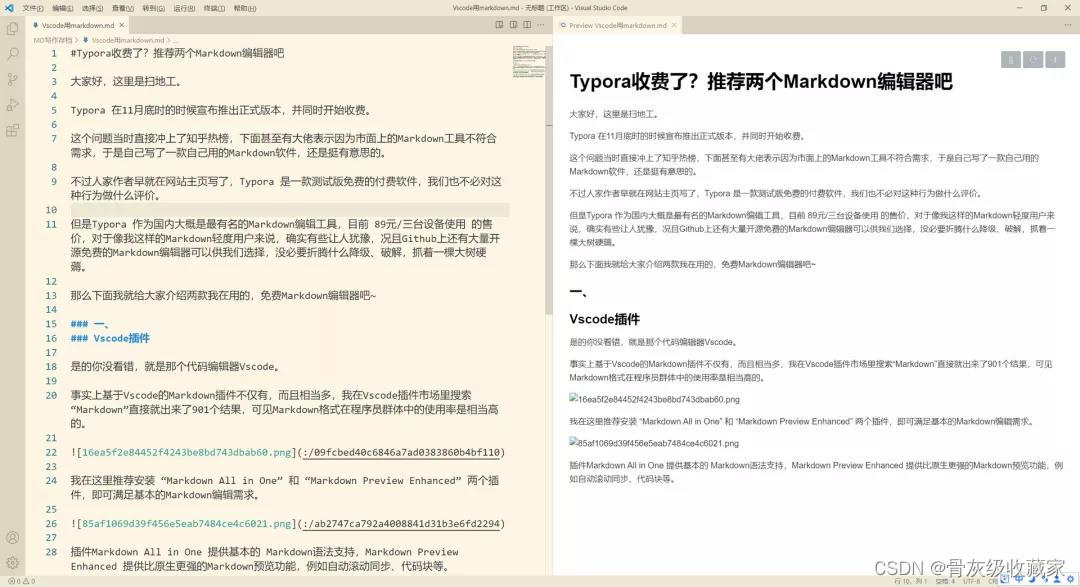Image resolution: width=1080 pixels, height=587 pixels.
Task: Click the gear icon in IME tray
Action: tap(1070, 579)
